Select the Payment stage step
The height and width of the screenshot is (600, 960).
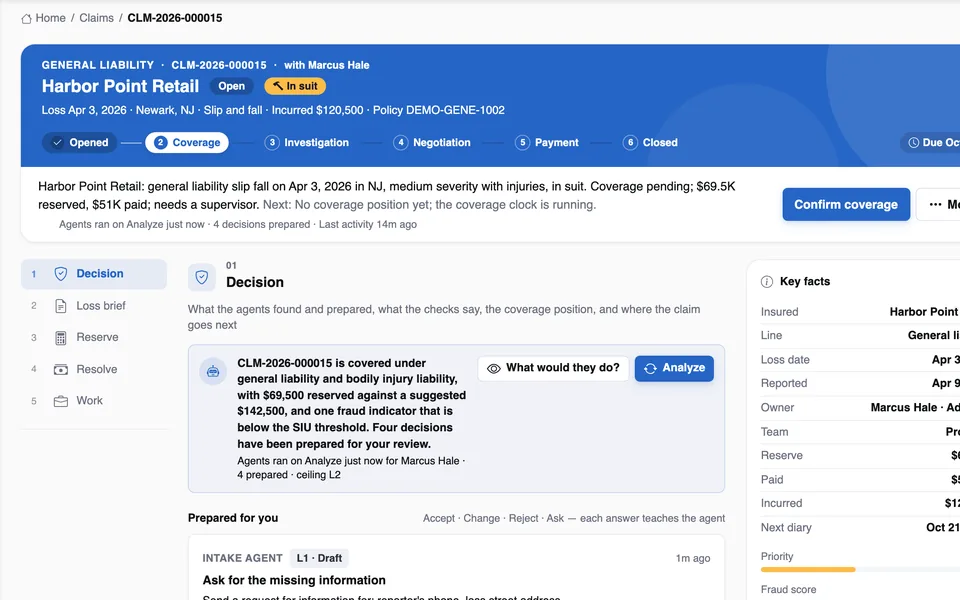coord(547,143)
